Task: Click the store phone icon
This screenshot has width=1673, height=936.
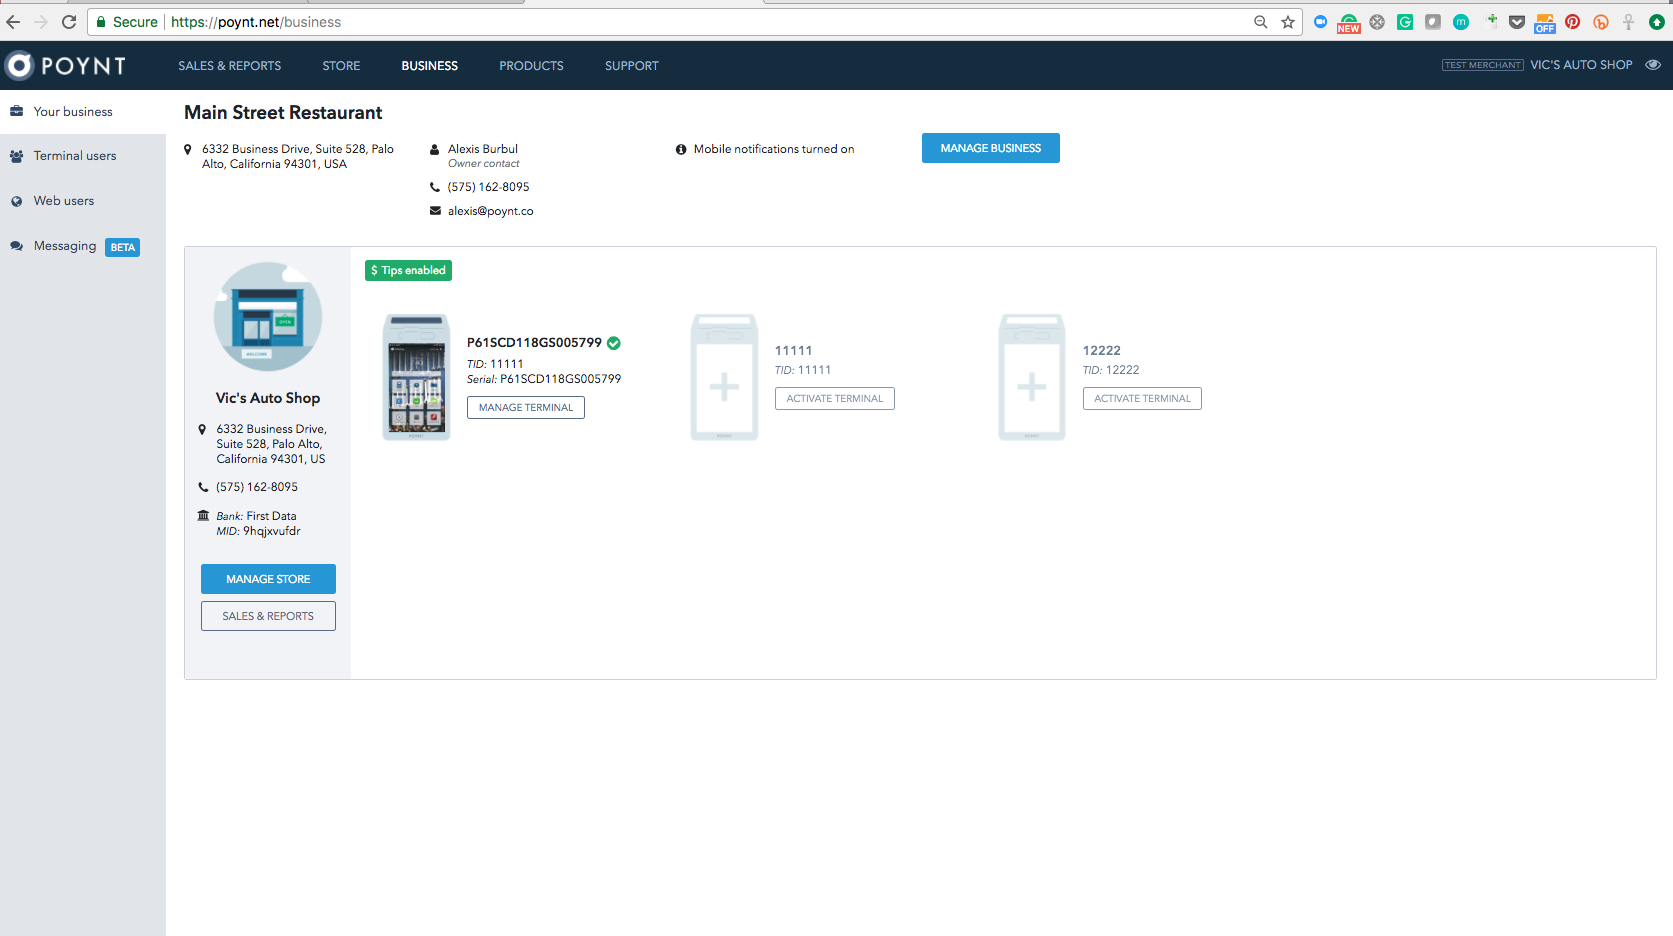Action: [x=203, y=487]
